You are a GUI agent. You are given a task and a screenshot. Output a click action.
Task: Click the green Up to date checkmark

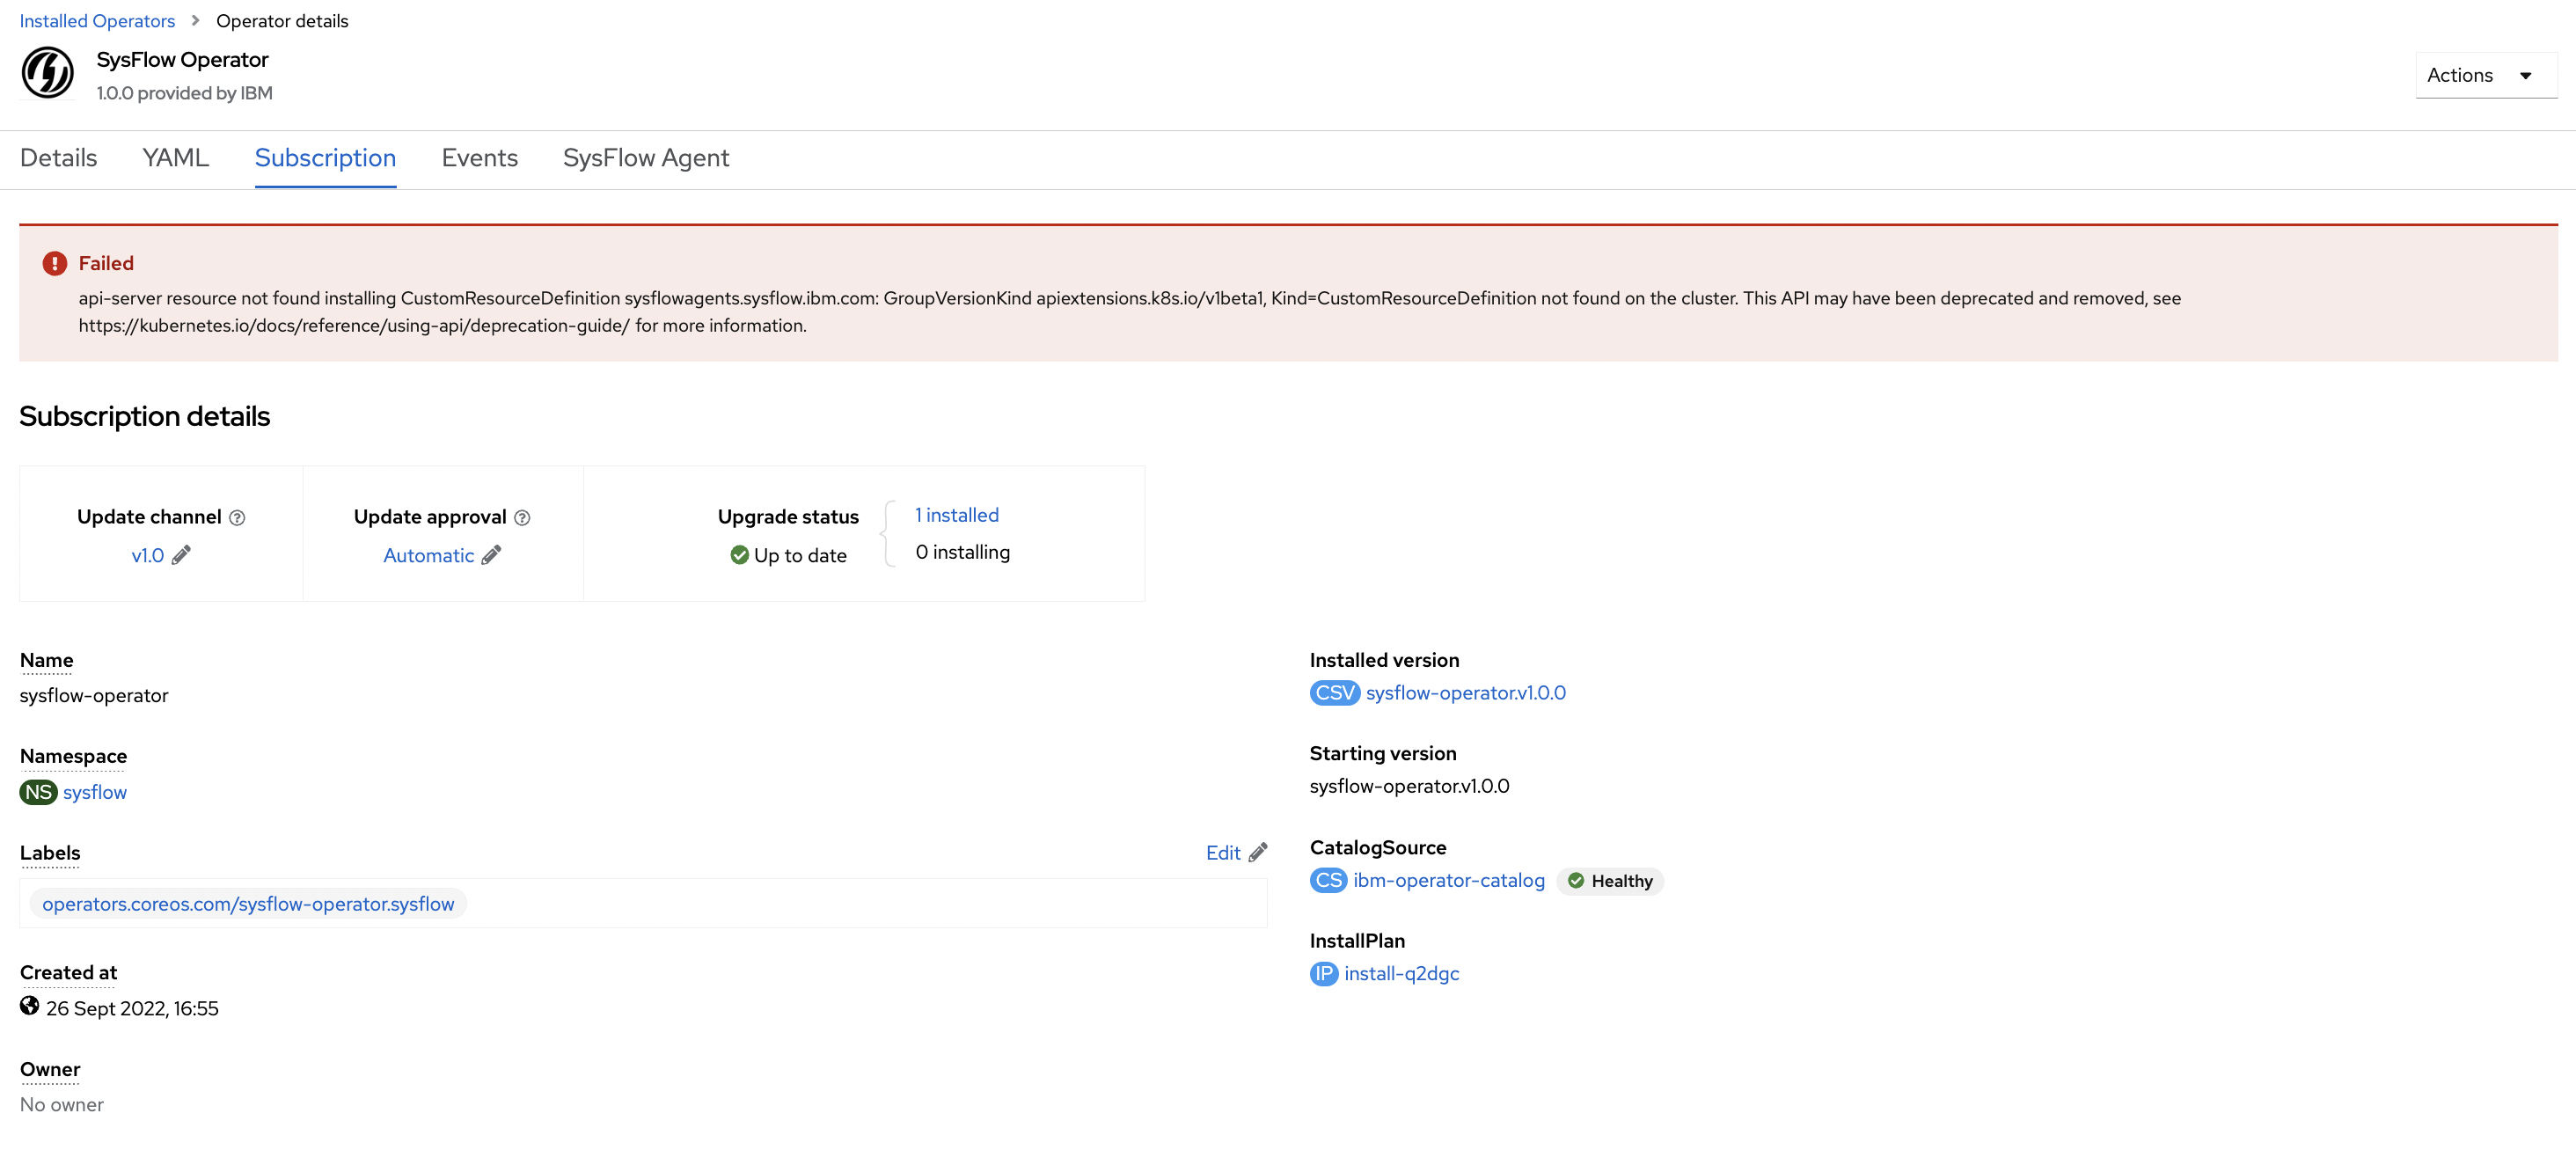739,555
